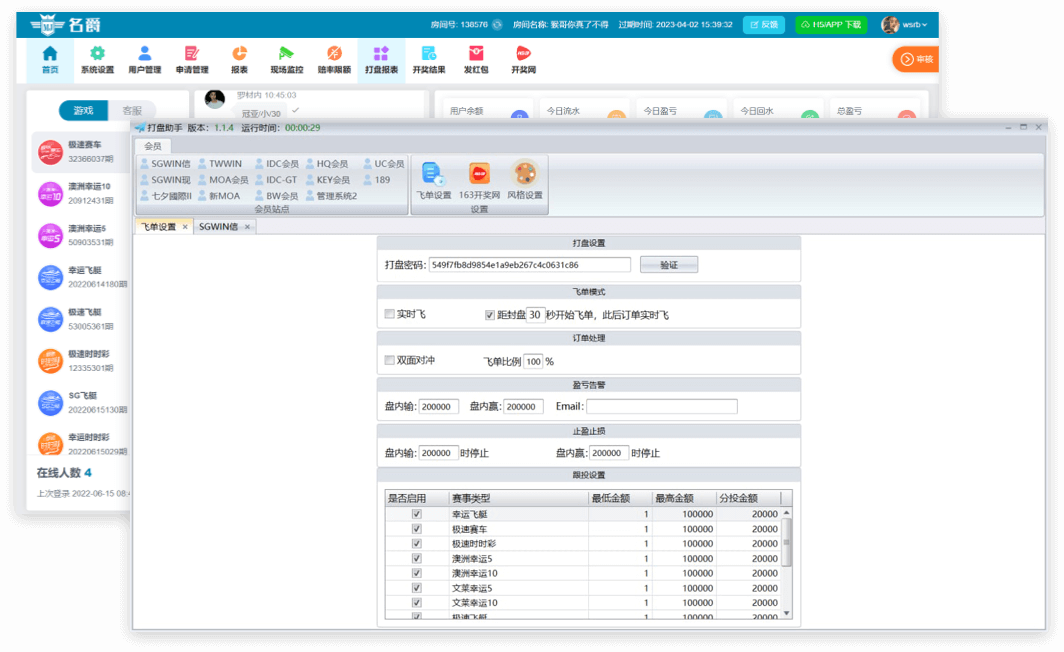Image resolution: width=1064 pixels, height=652 pixels.
Task: Open 现场监控 live monitoring
Action: (286, 60)
